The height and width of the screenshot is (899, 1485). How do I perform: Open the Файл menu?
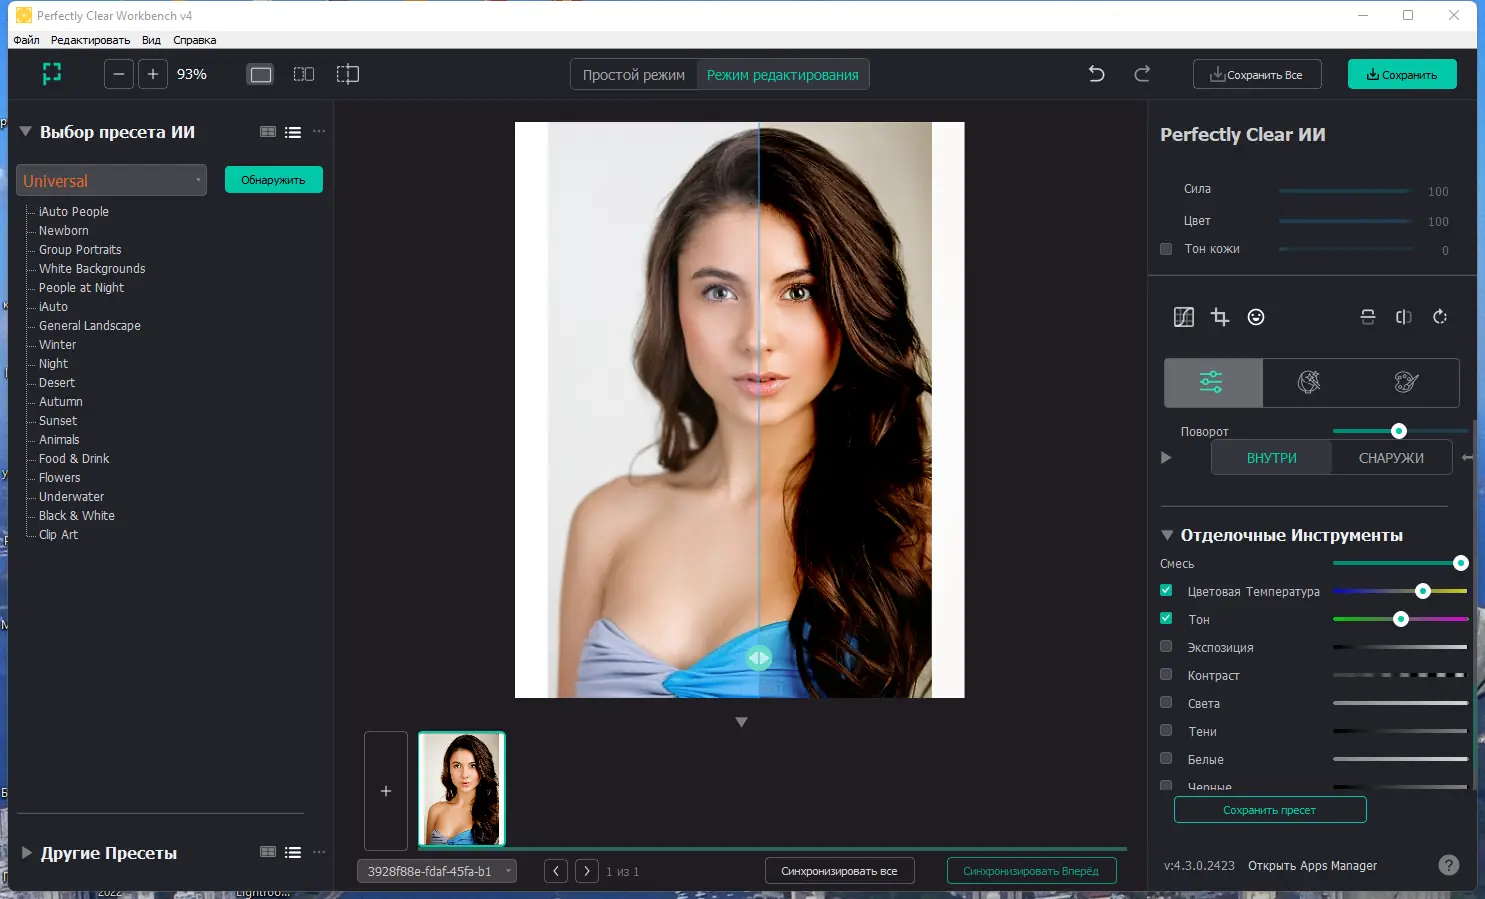[26, 40]
